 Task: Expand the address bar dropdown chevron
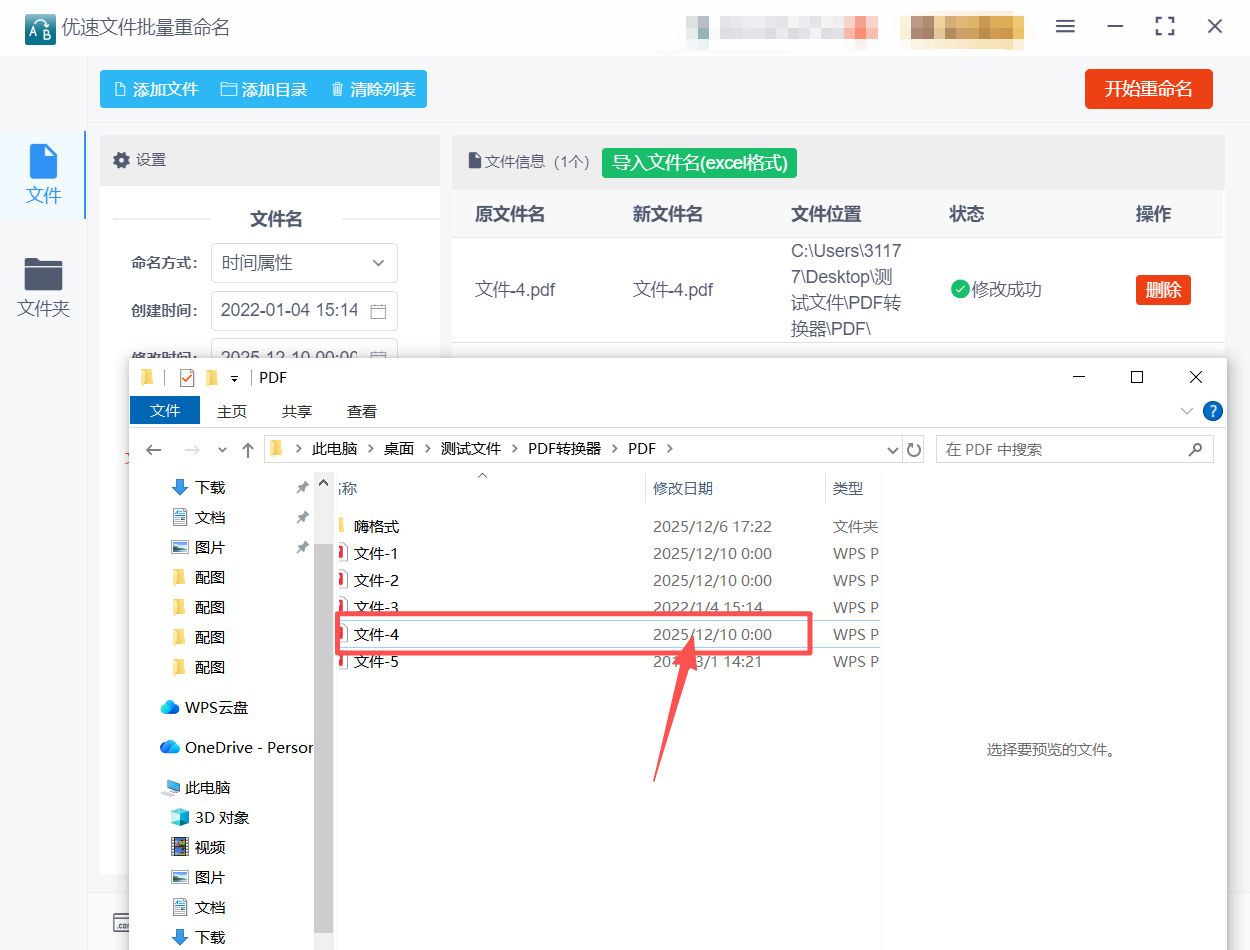pyautogui.click(x=892, y=449)
